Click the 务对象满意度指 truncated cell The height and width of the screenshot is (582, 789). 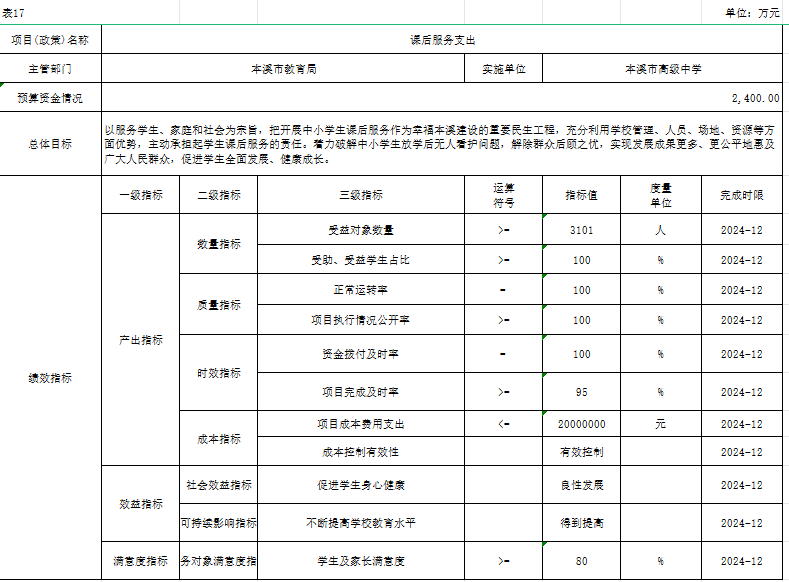pyautogui.click(x=219, y=561)
